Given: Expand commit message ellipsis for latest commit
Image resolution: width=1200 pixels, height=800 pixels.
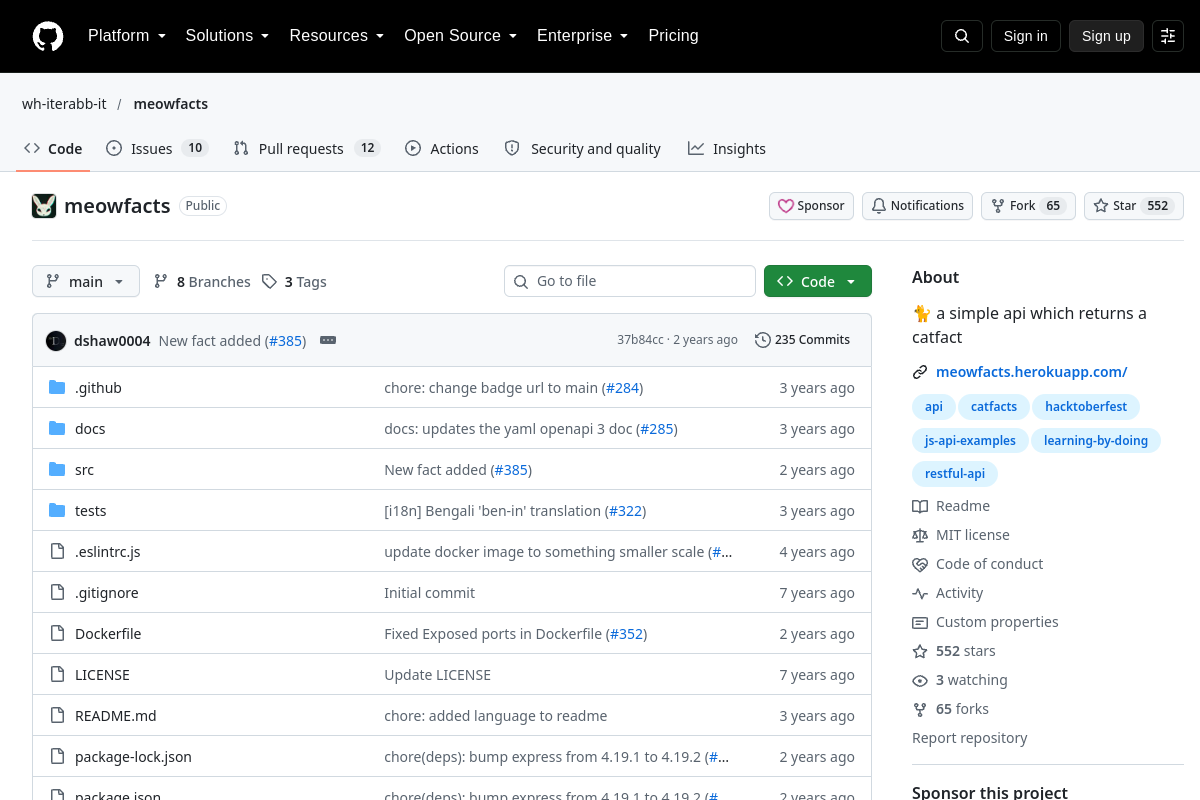Looking at the screenshot, I should tap(328, 340).
